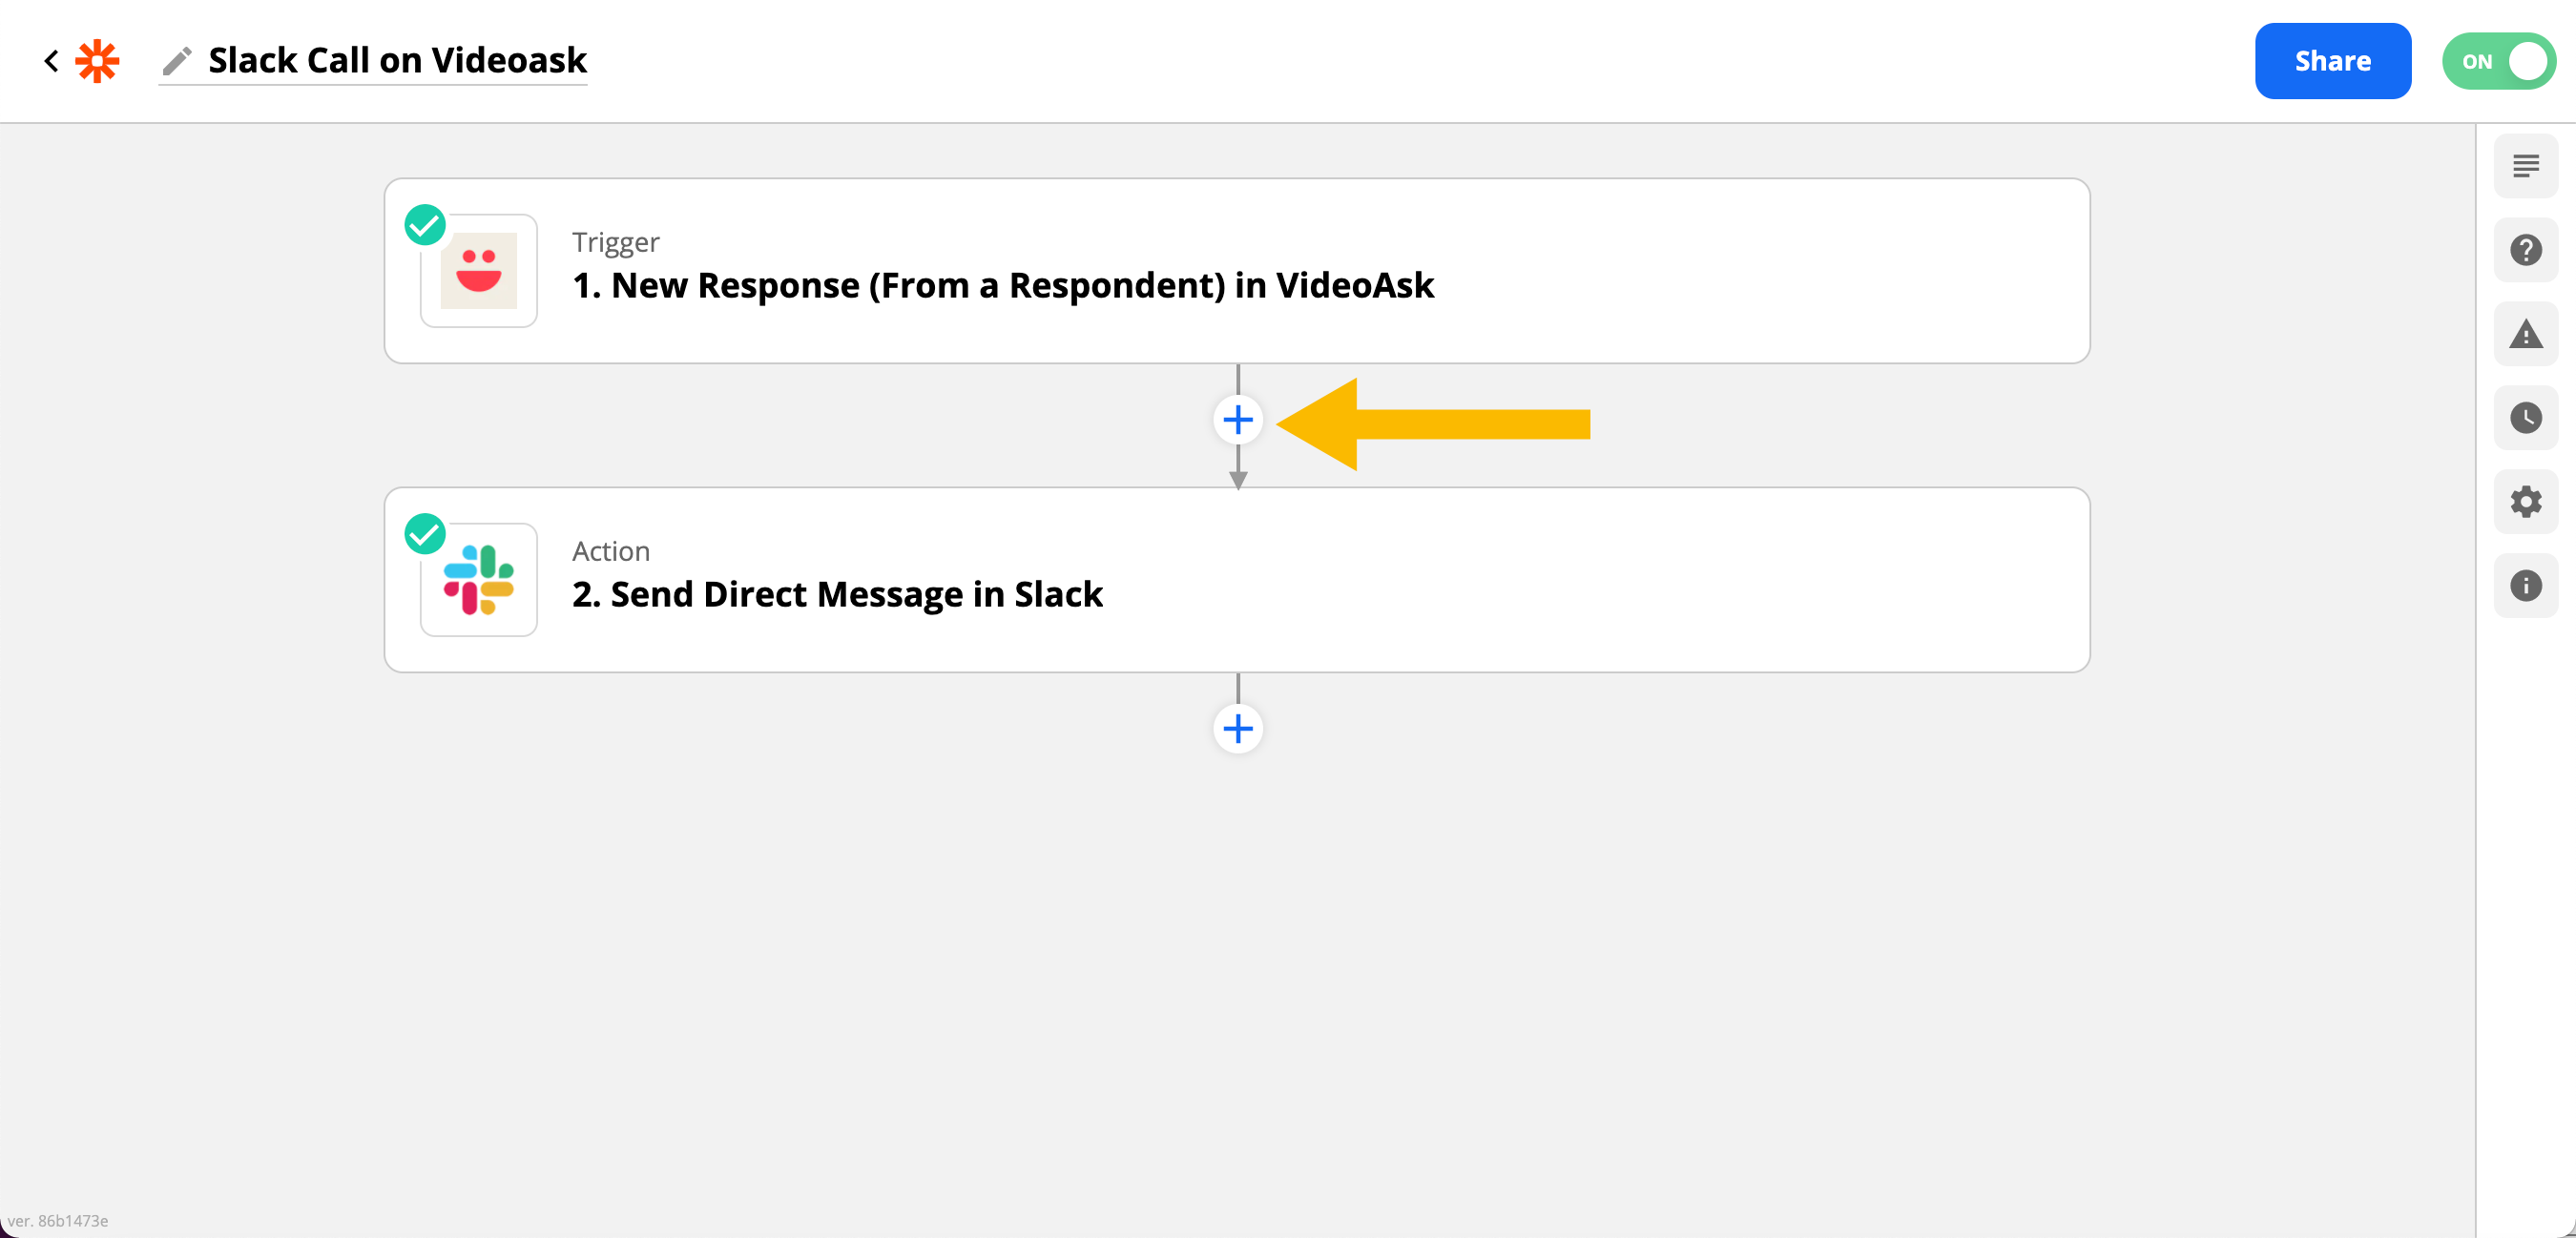Edit the Zap name via the pencil icon
The width and height of the screenshot is (2576, 1238).
pos(177,61)
